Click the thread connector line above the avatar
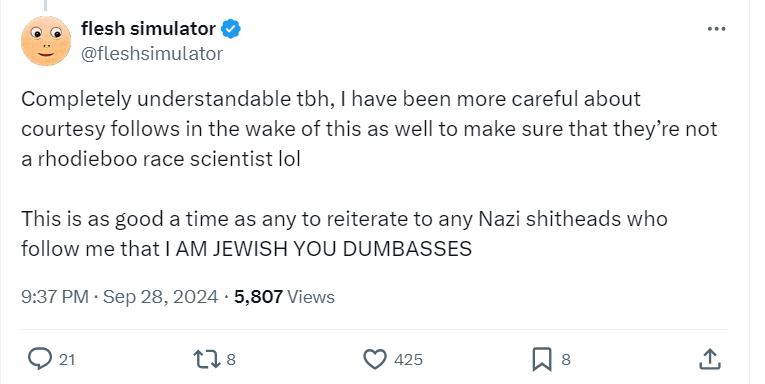Viewport: 765px width, 384px height. pos(45,5)
